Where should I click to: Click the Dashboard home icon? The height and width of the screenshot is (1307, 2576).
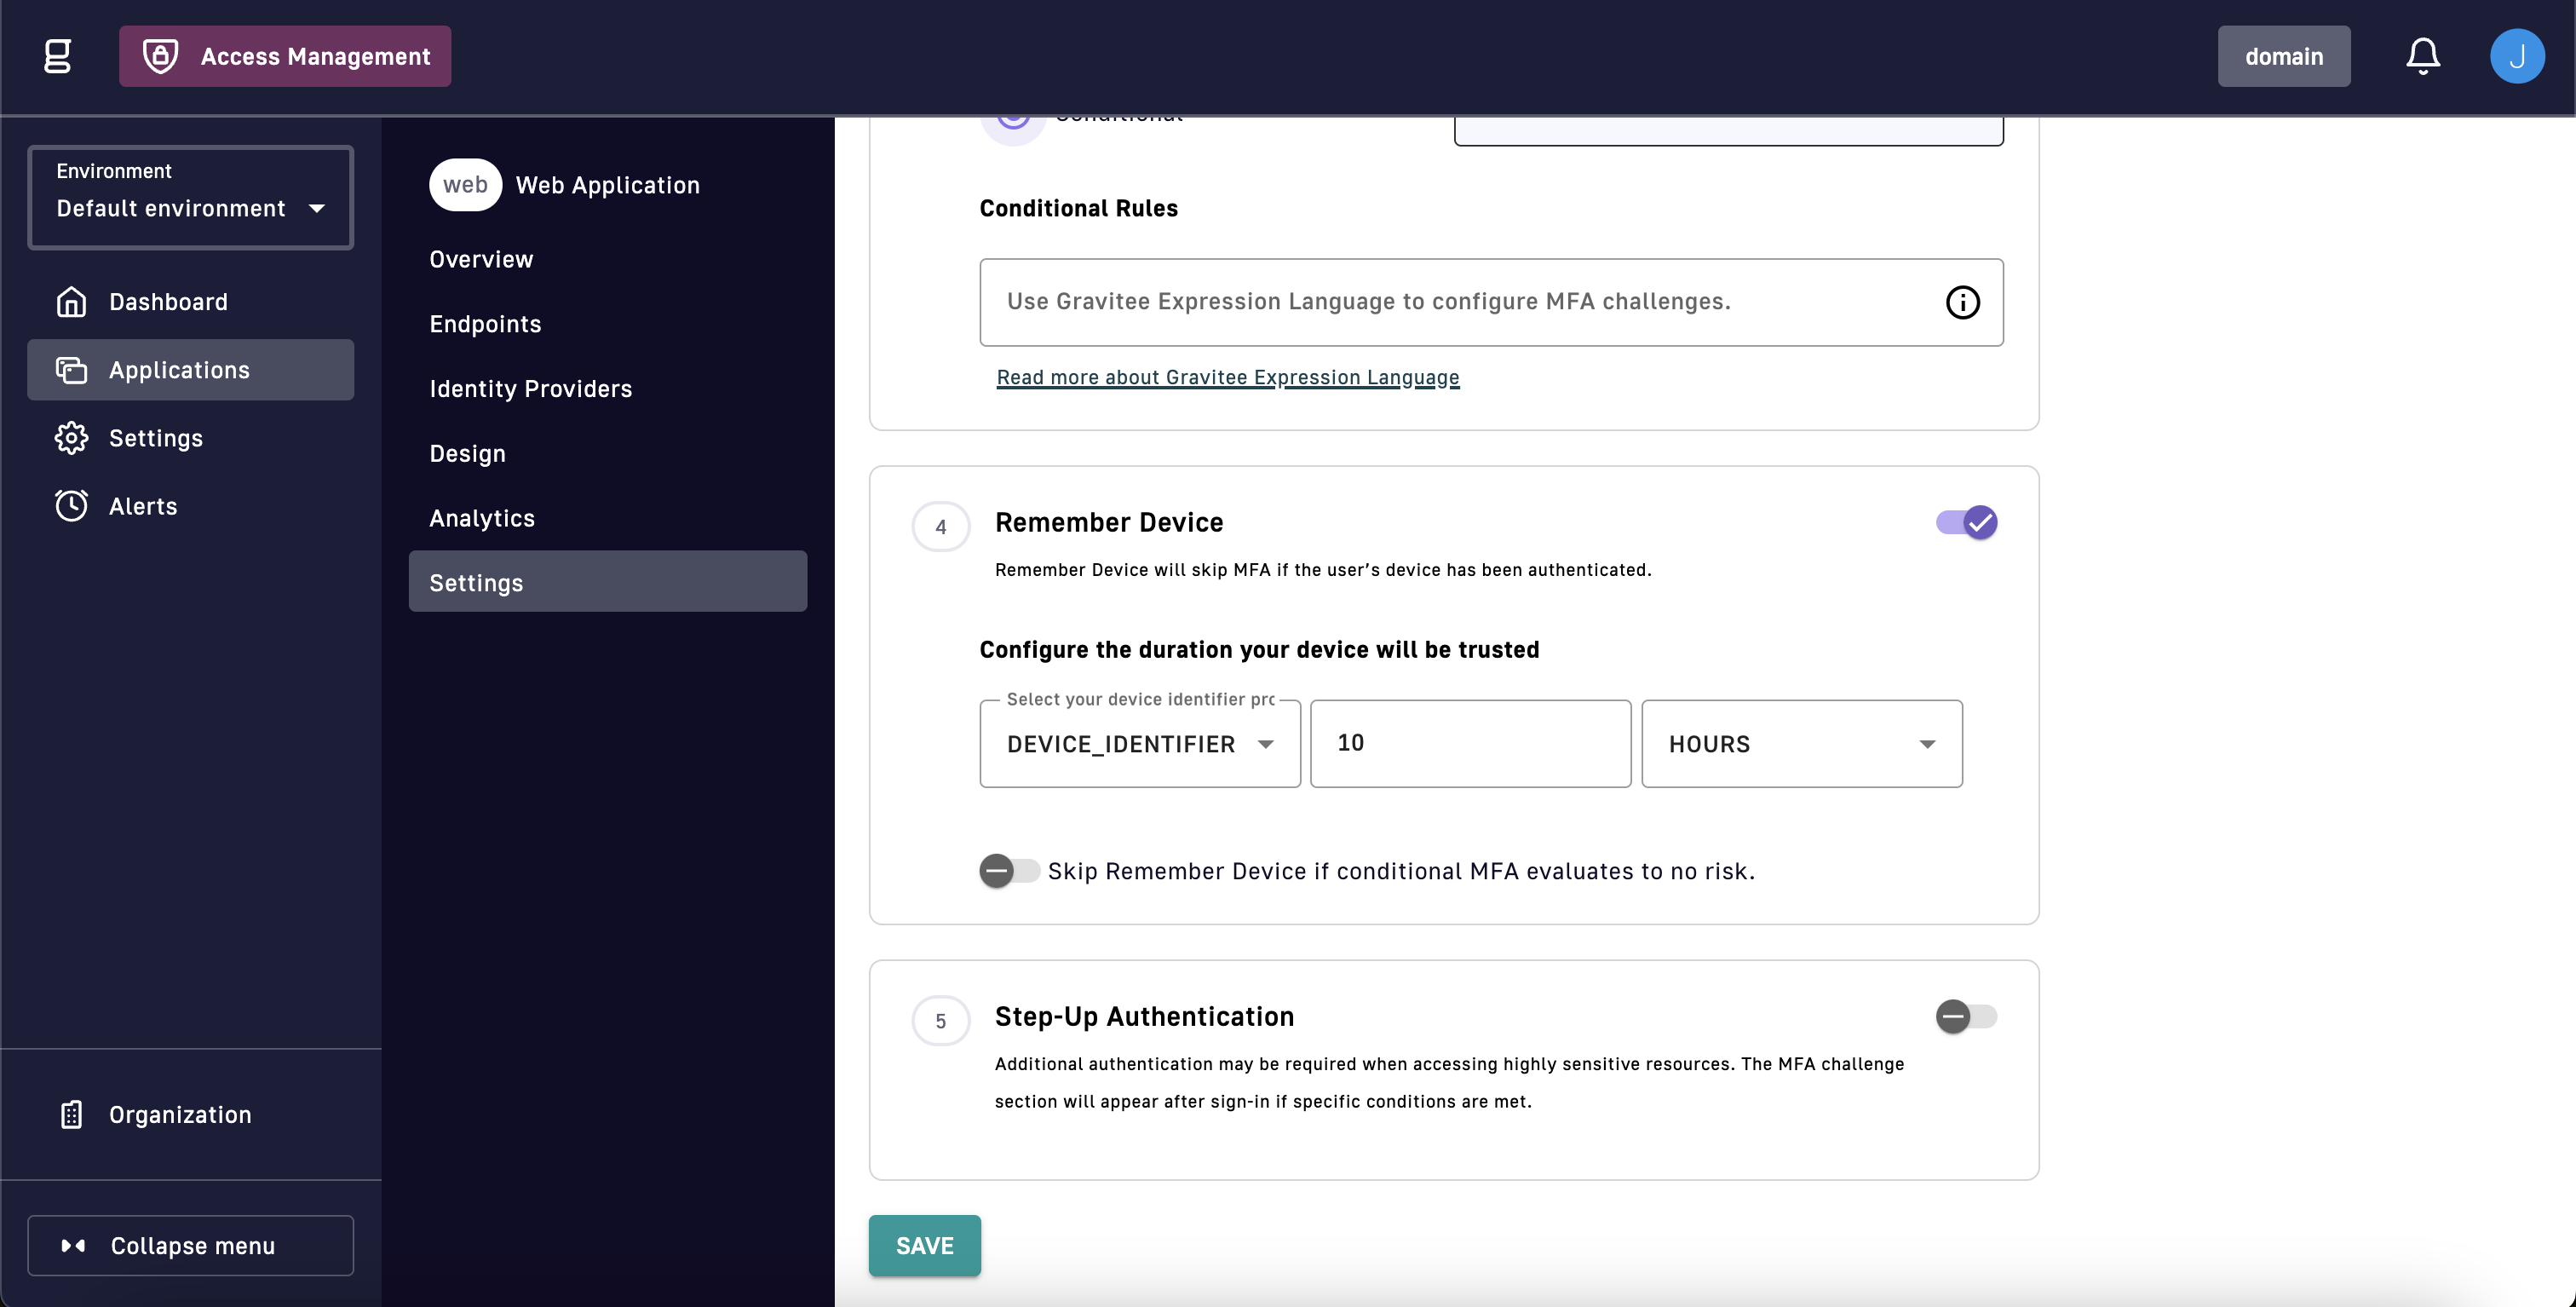pyautogui.click(x=71, y=302)
